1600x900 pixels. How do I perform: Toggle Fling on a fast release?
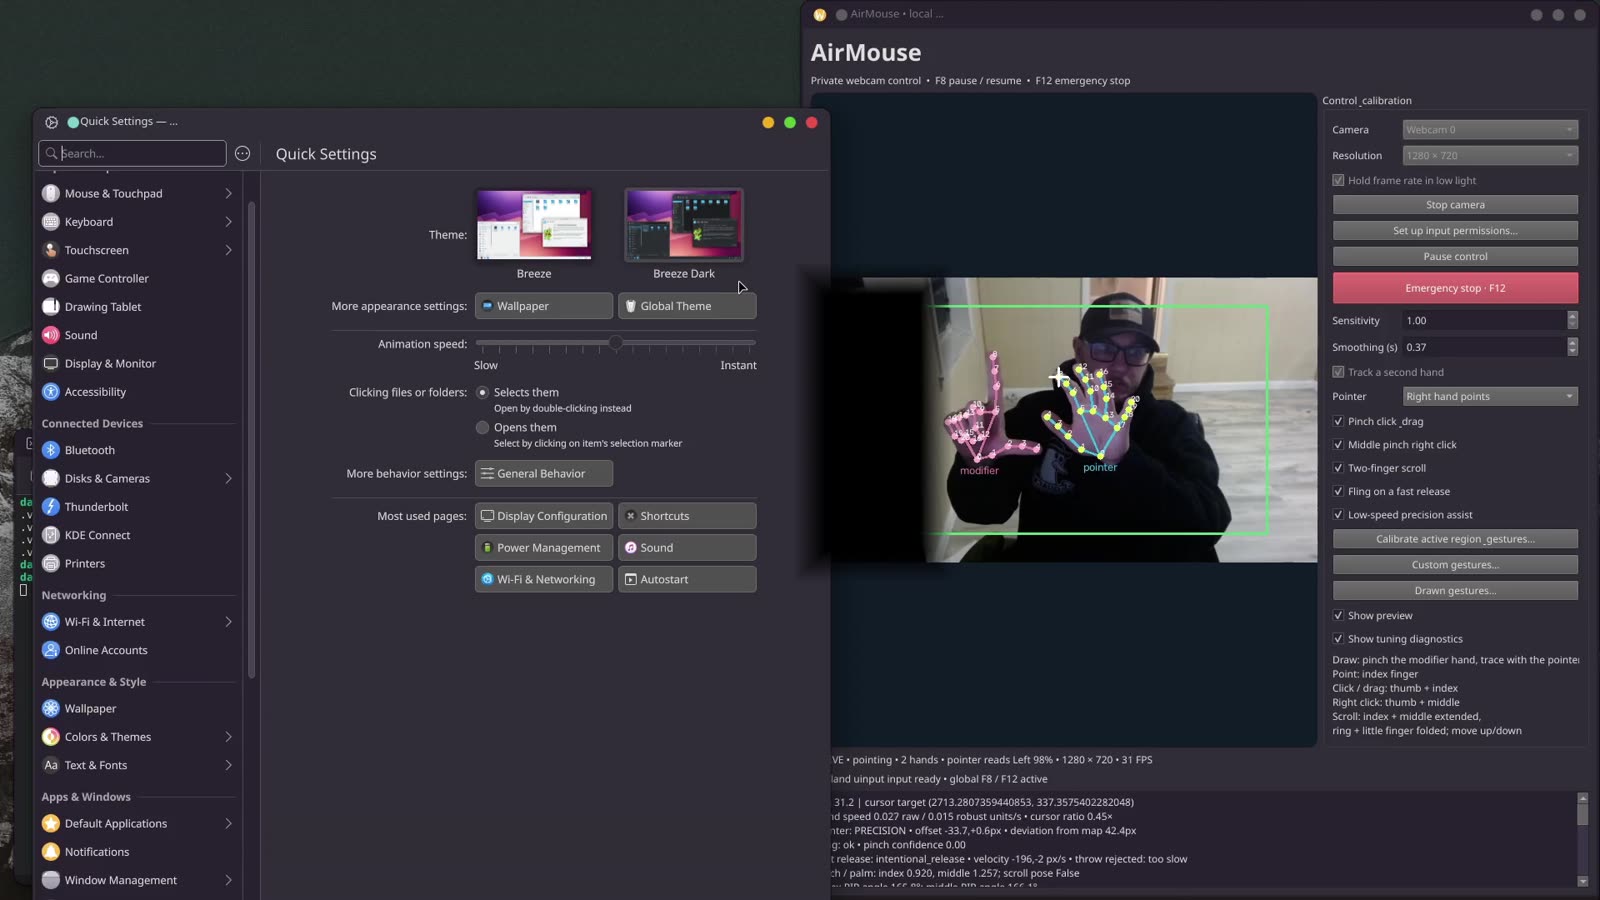coord(1338,491)
